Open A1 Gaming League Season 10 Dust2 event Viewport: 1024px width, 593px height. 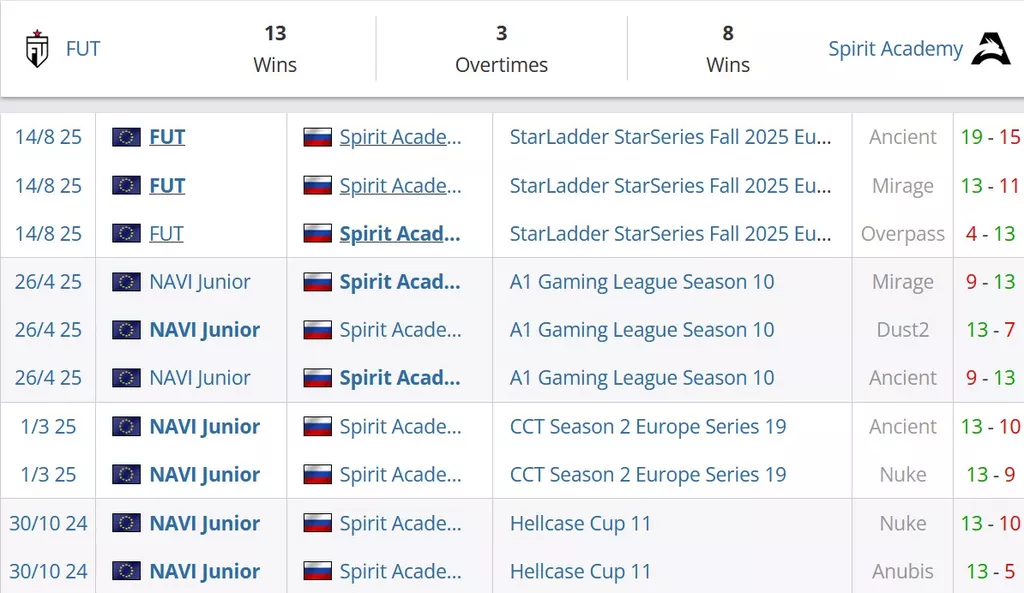click(x=642, y=330)
